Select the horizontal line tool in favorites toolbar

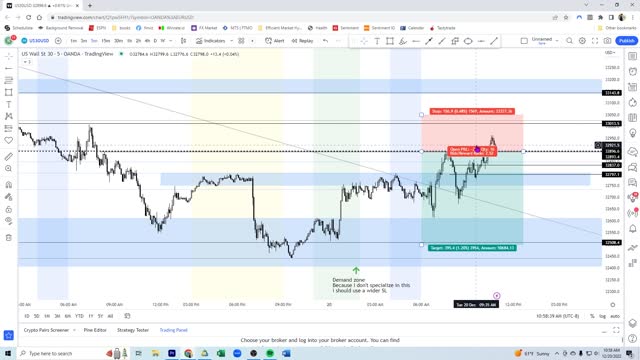[x=416, y=41]
